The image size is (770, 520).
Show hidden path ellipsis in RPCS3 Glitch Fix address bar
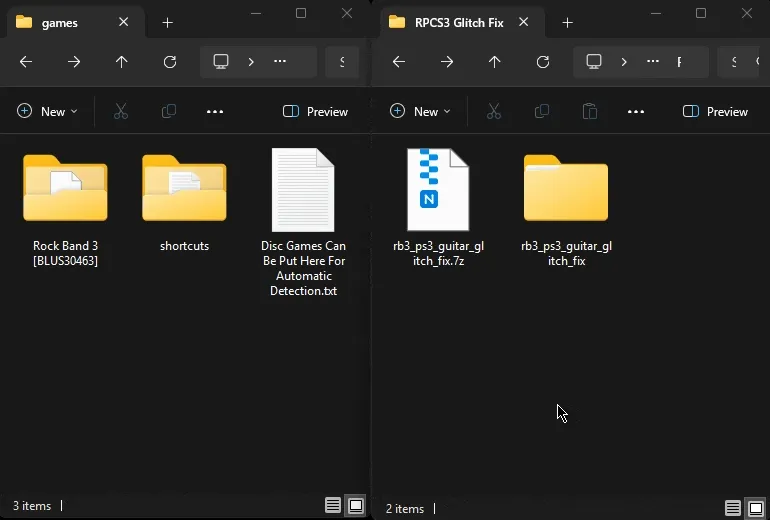point(653,61)
